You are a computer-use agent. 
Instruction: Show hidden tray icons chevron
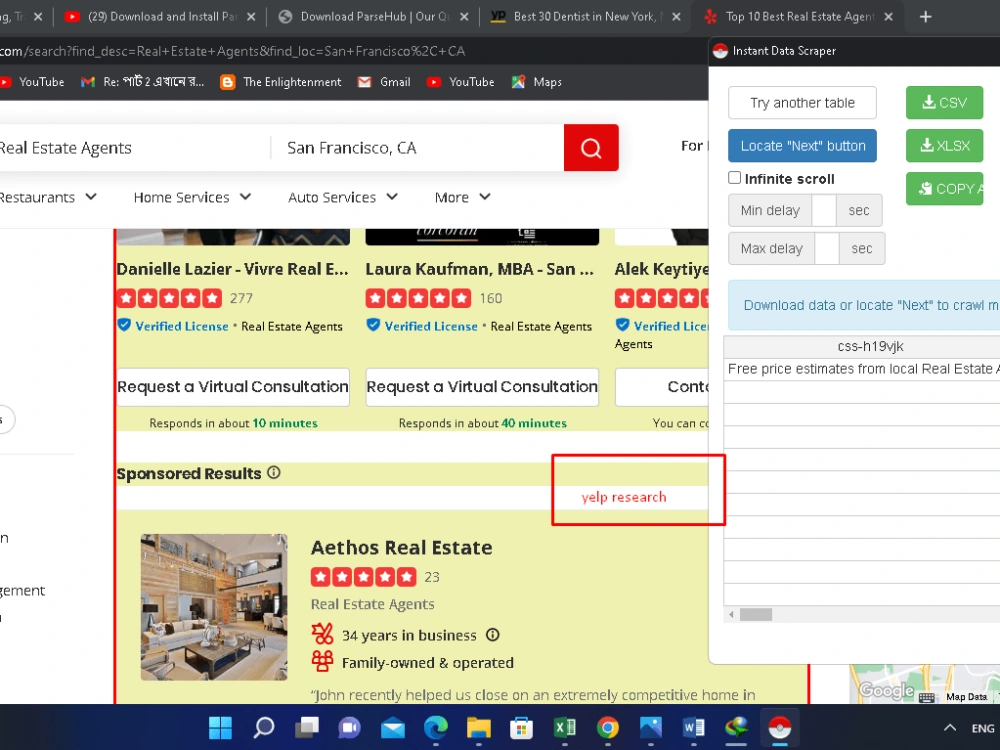pyautogui.click(x=950, y=728)
